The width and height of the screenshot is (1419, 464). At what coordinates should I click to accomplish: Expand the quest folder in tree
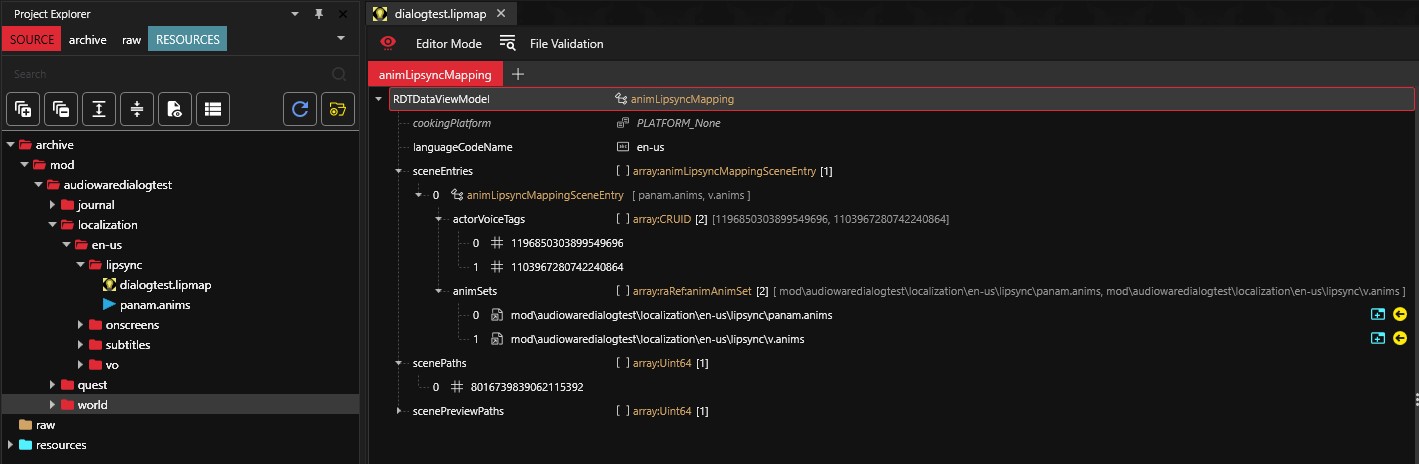(x=53, y=385)
